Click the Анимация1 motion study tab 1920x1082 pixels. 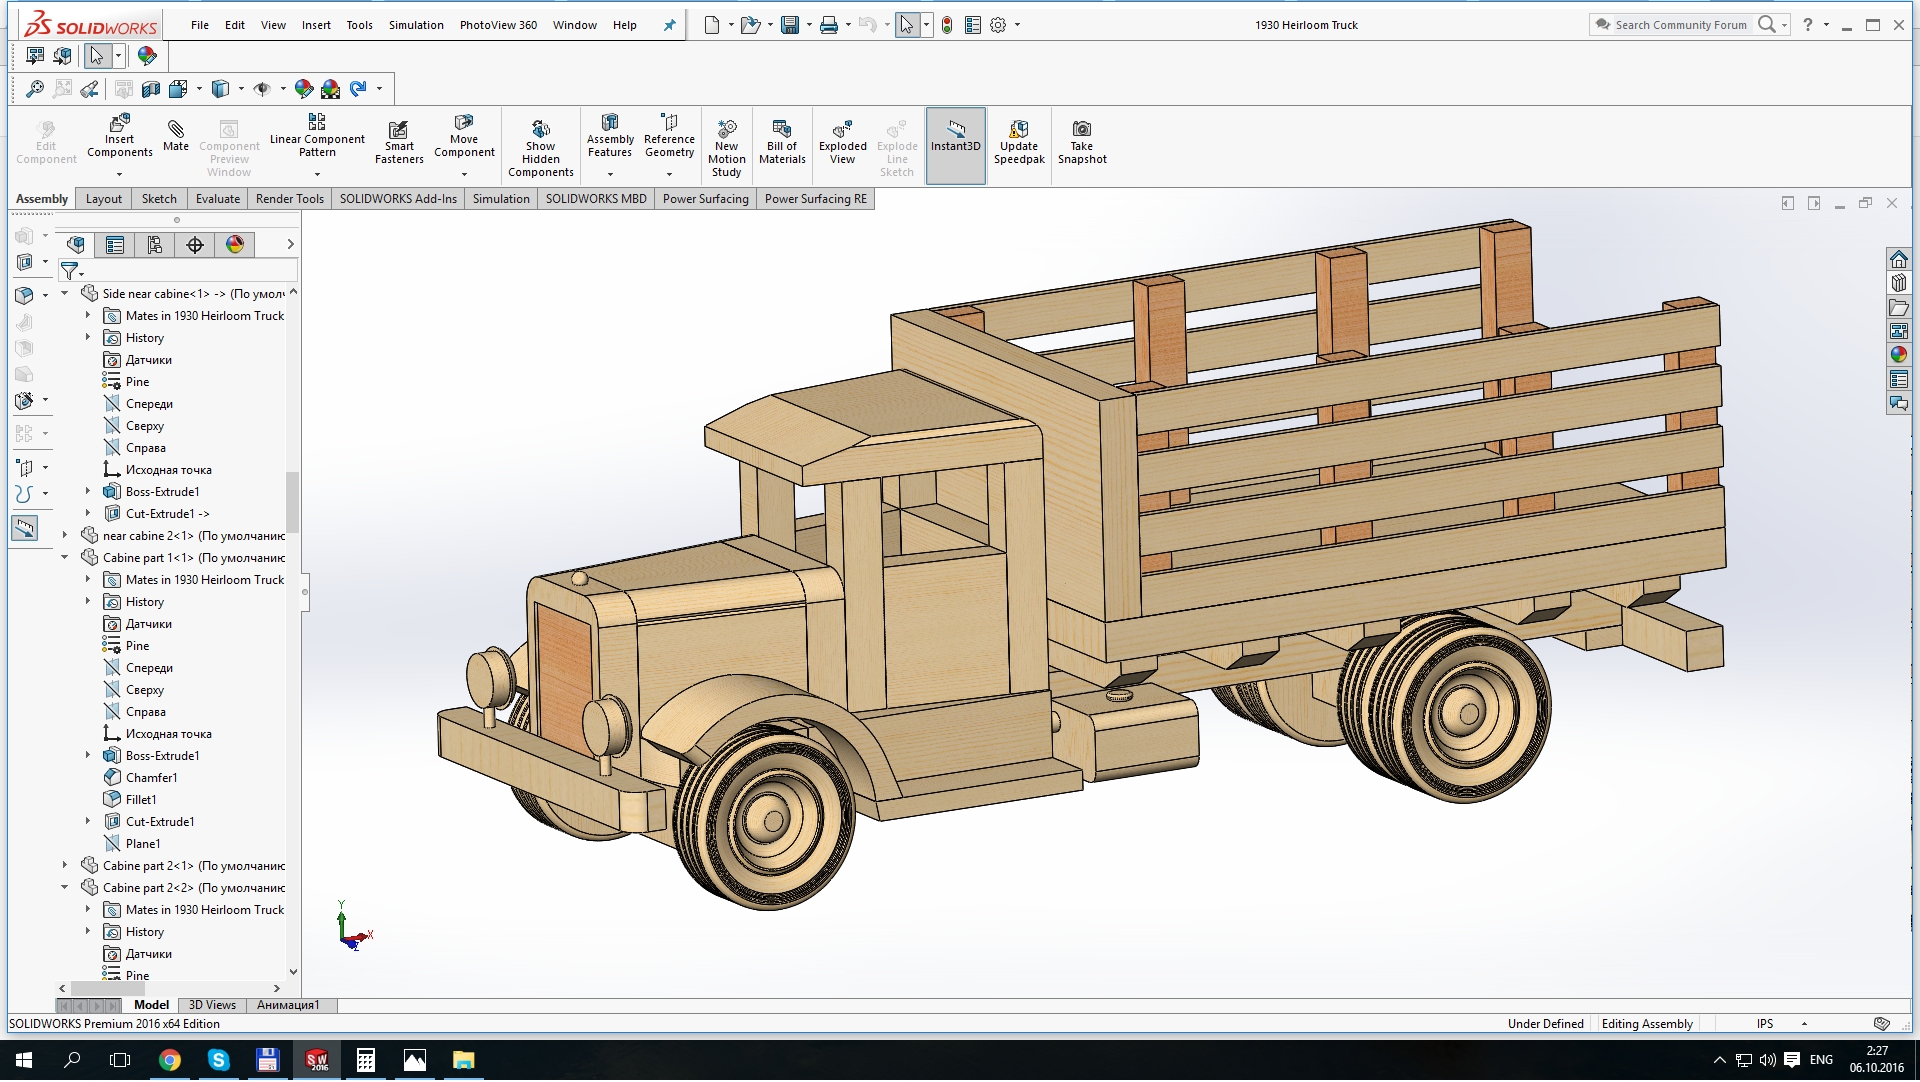tap(288, 1006)
